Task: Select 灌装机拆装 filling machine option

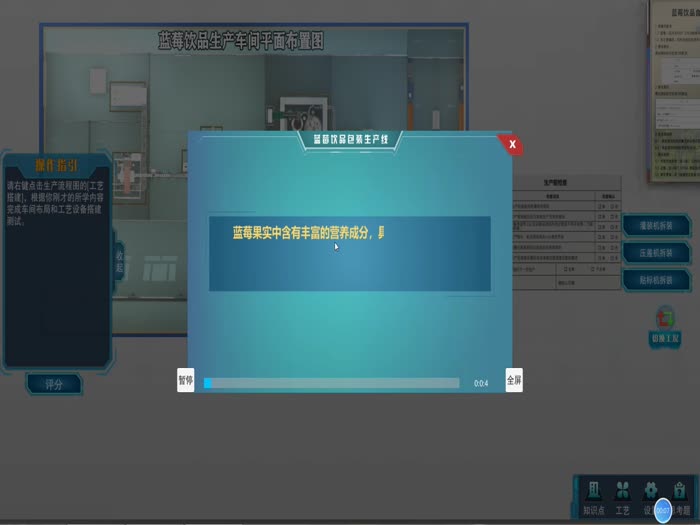Action: click(656, 226)
